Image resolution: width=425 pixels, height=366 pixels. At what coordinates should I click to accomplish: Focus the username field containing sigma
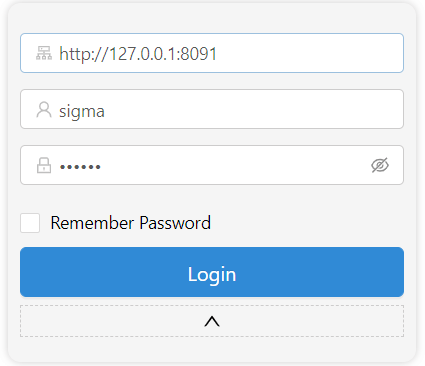(x=212, y=109)
